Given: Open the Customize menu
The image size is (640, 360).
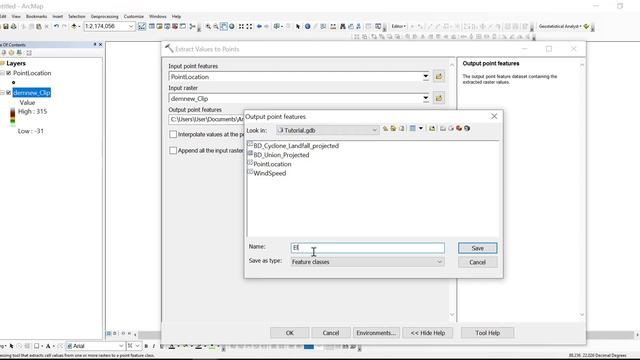Looking at the screenshot, I should (134, 16).
